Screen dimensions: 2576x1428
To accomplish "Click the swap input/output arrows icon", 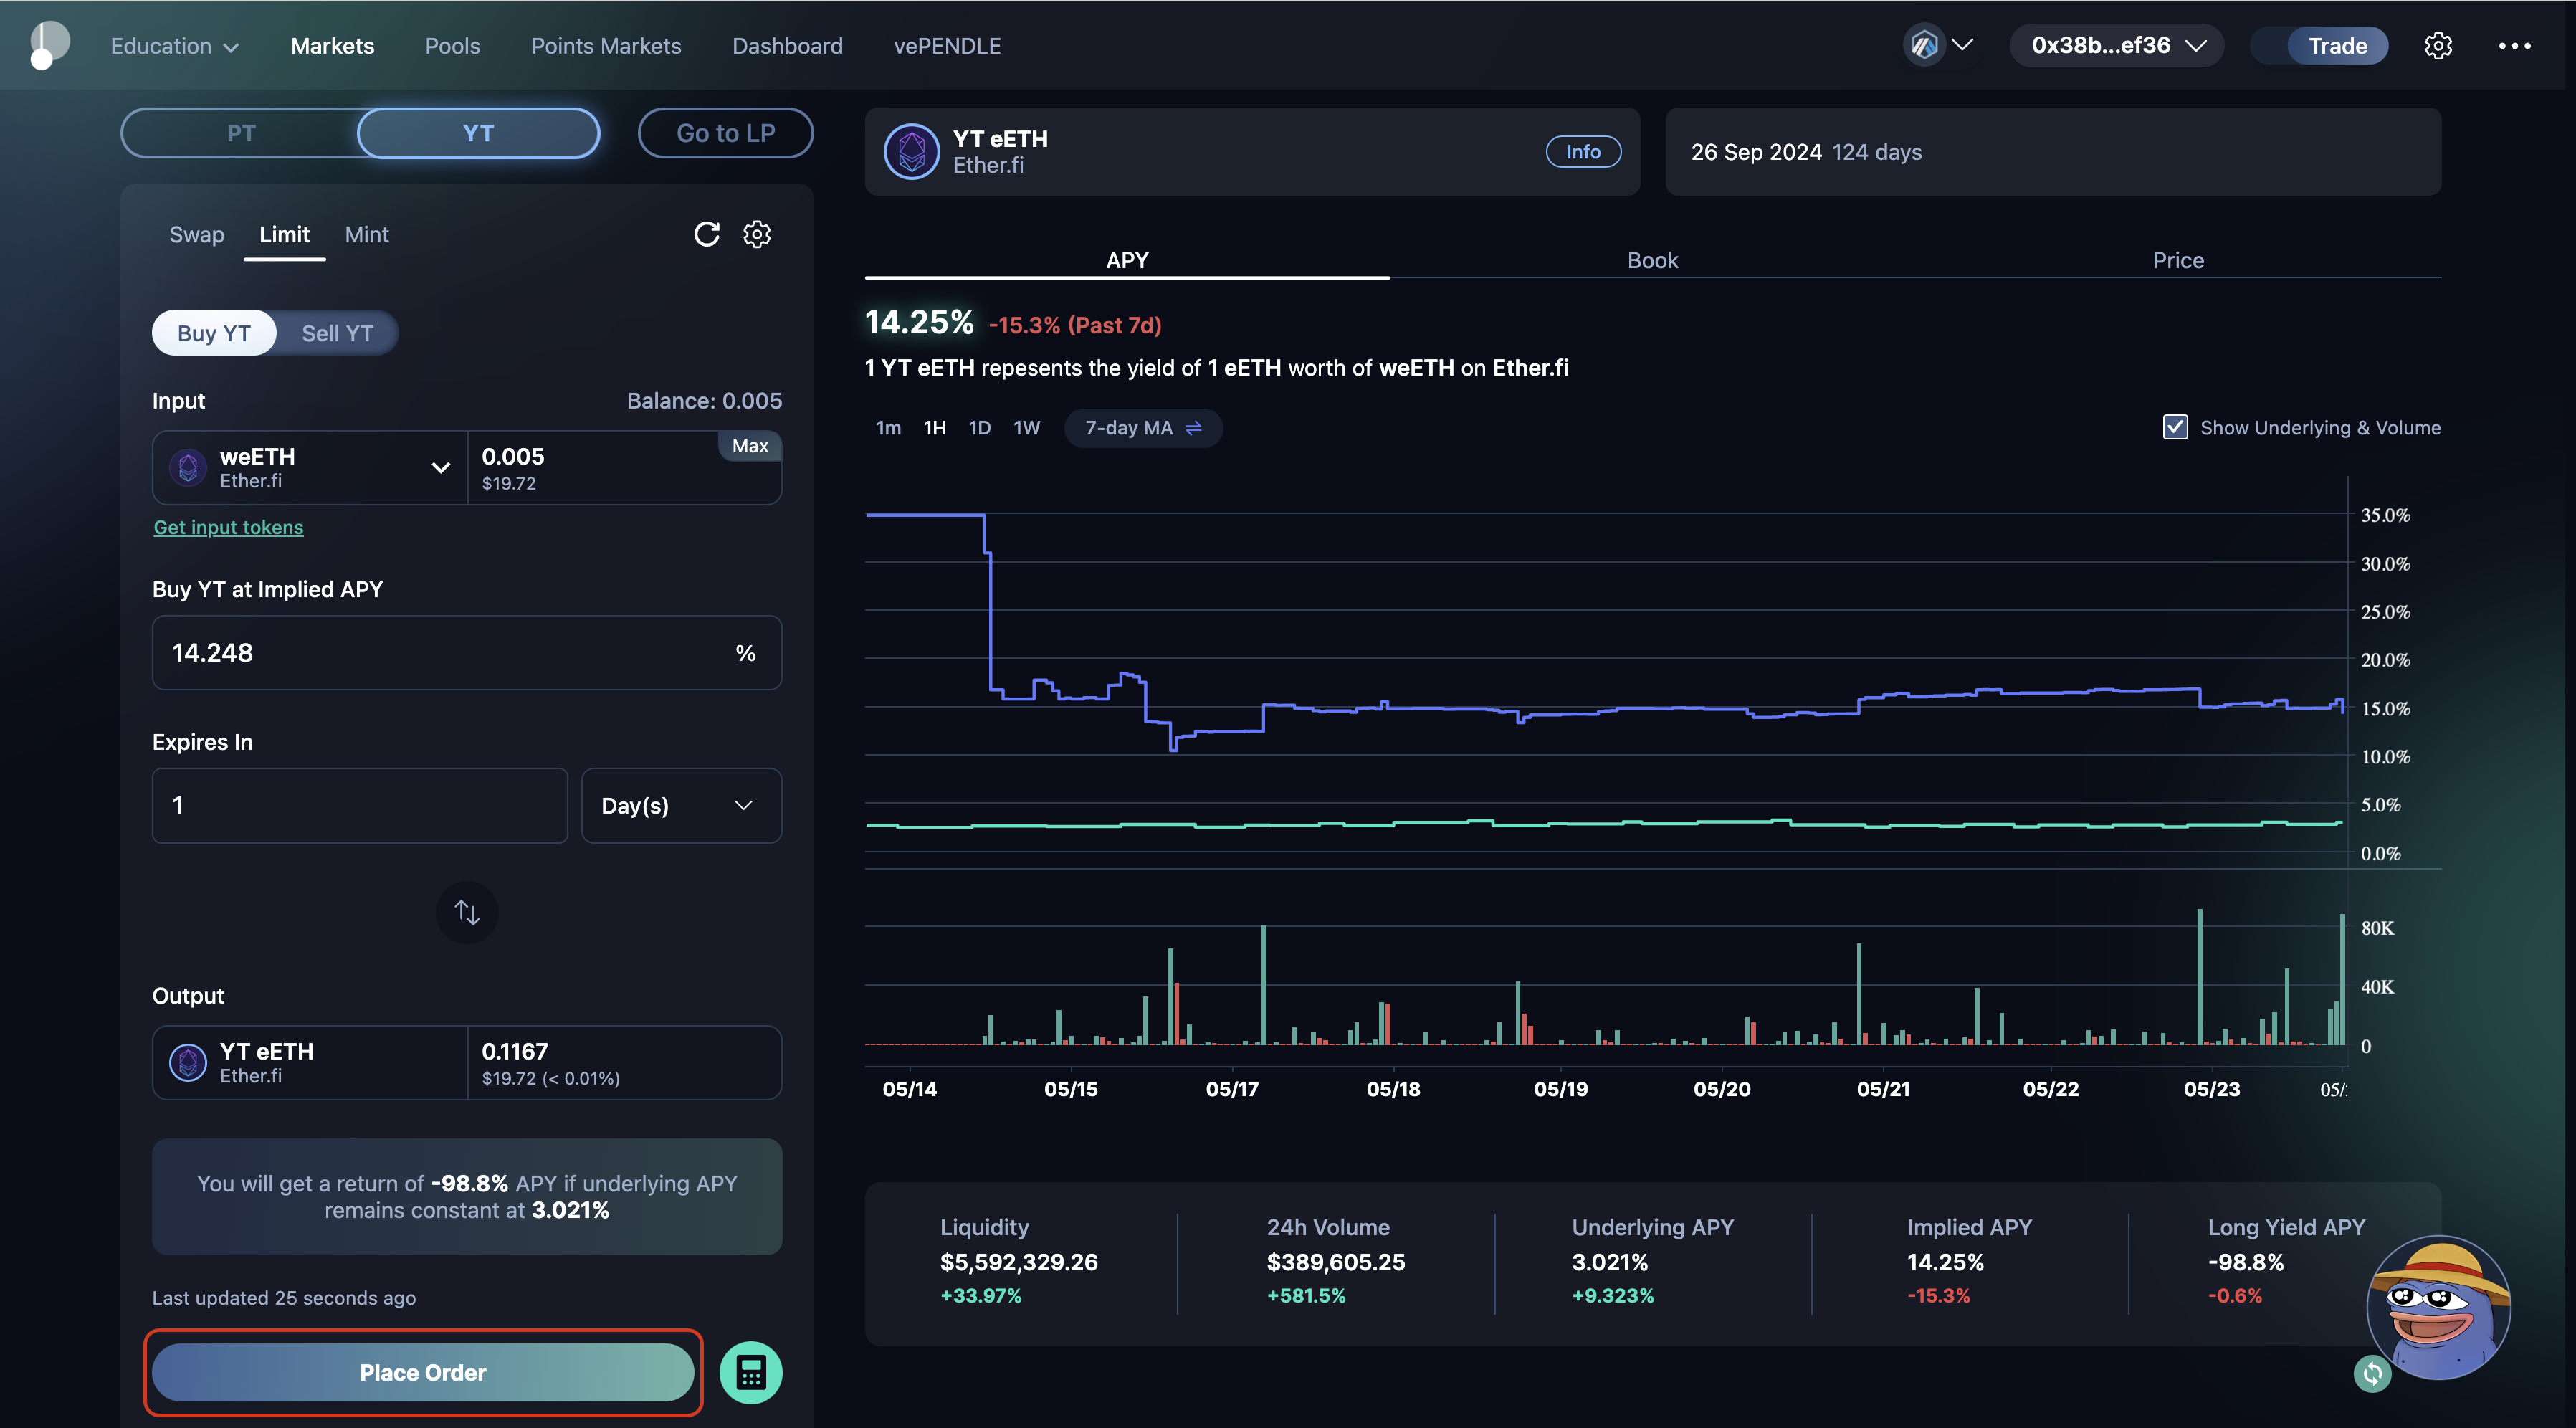I will pos(467,912).
